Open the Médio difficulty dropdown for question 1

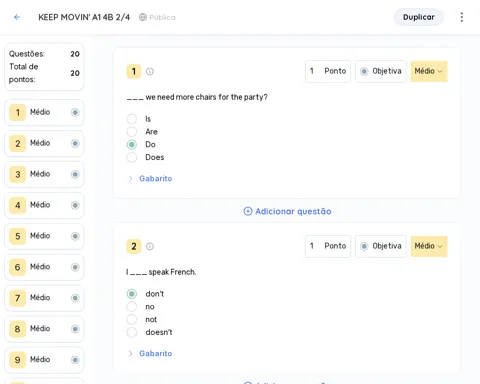[429, 71]
